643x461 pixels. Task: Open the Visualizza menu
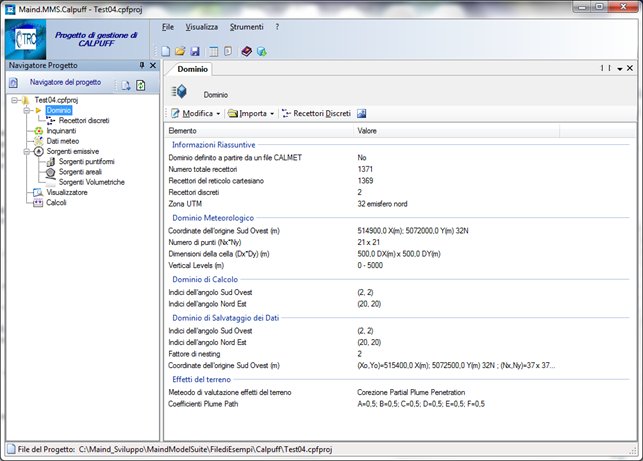(201, 27)
